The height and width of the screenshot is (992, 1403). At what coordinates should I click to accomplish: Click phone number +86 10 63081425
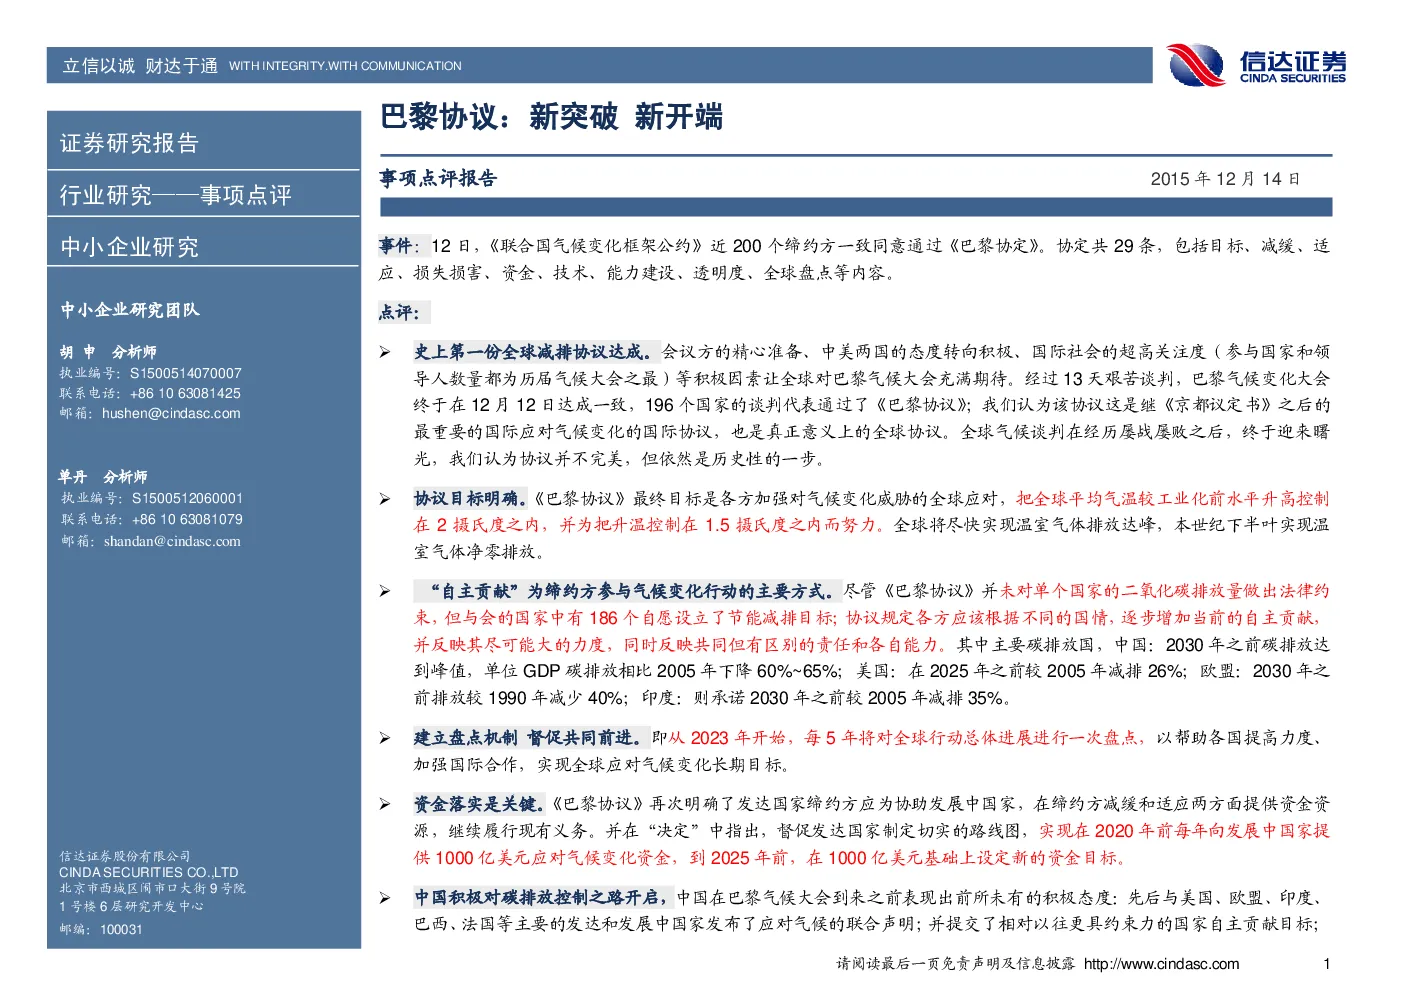[185, 393]
